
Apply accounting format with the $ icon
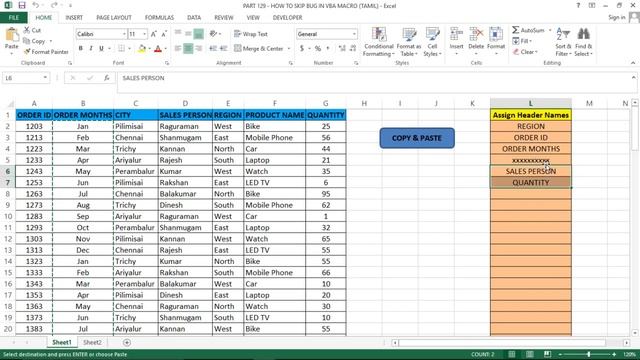point(302,49)
